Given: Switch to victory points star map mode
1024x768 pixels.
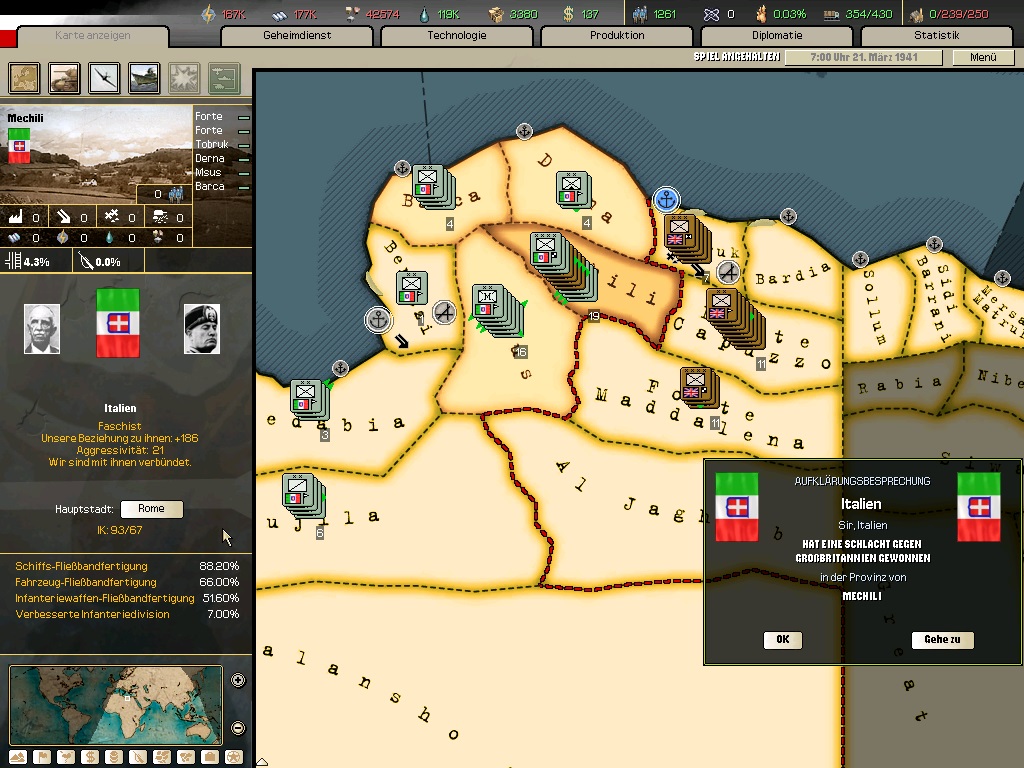Looking at the screenshot, I should point(234,757).
